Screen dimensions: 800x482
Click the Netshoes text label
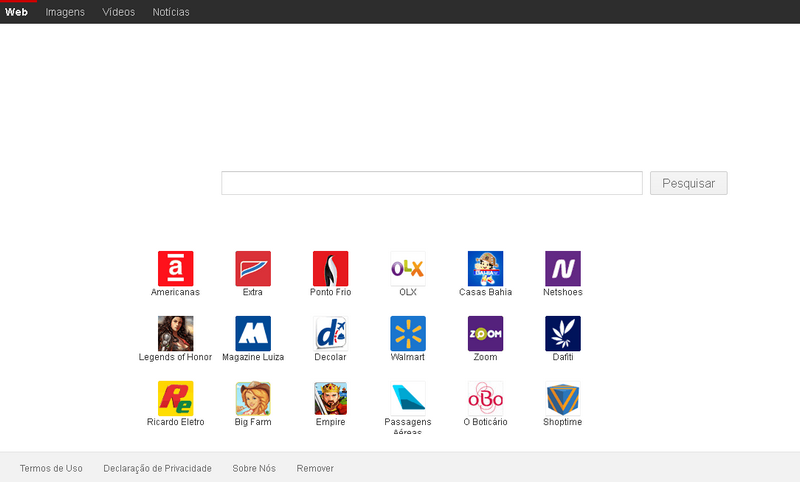[563, 292]
